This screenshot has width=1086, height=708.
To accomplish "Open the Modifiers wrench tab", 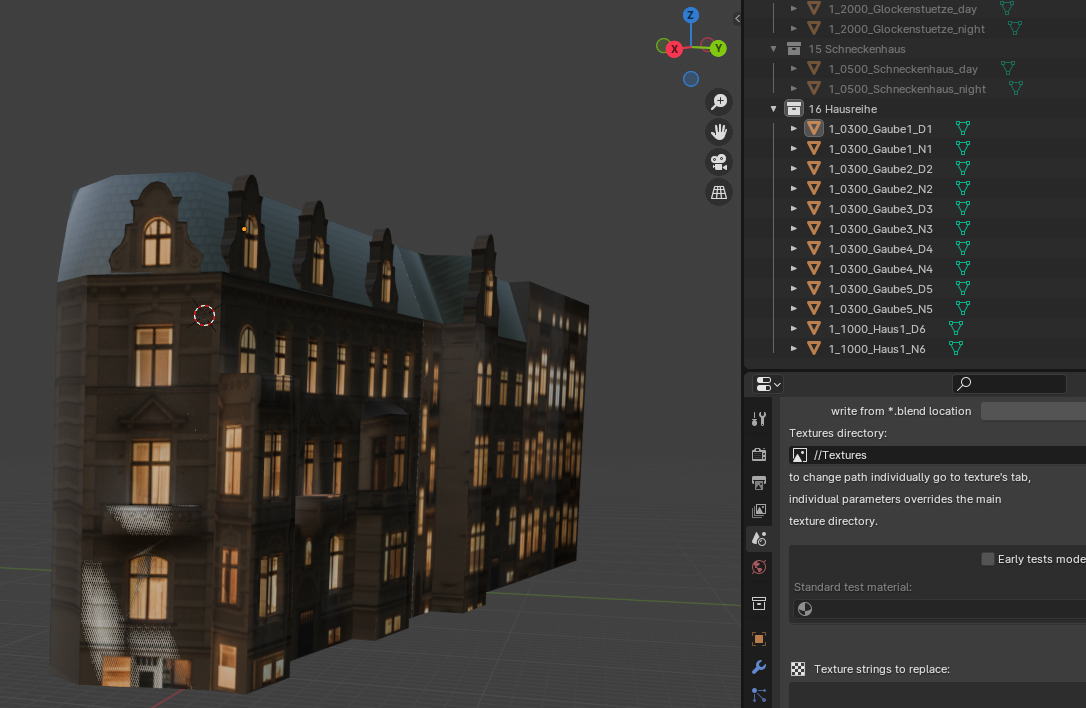I will pos(759,667).
